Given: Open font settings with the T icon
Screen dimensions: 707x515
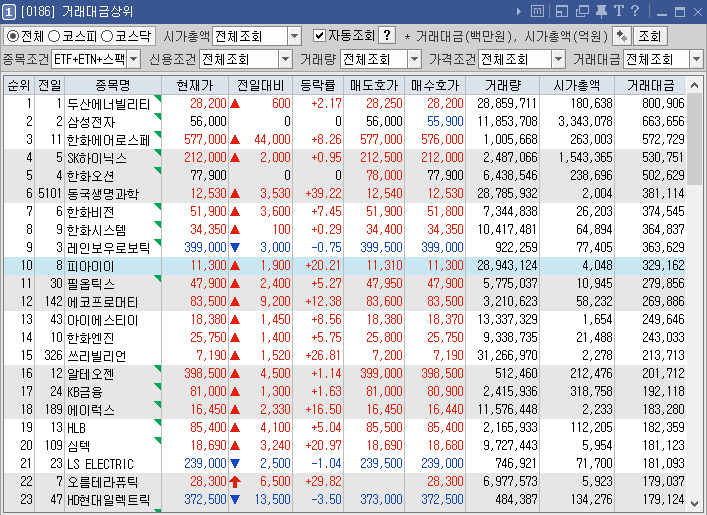Looking at the screenshot, I should click(619, 11).
